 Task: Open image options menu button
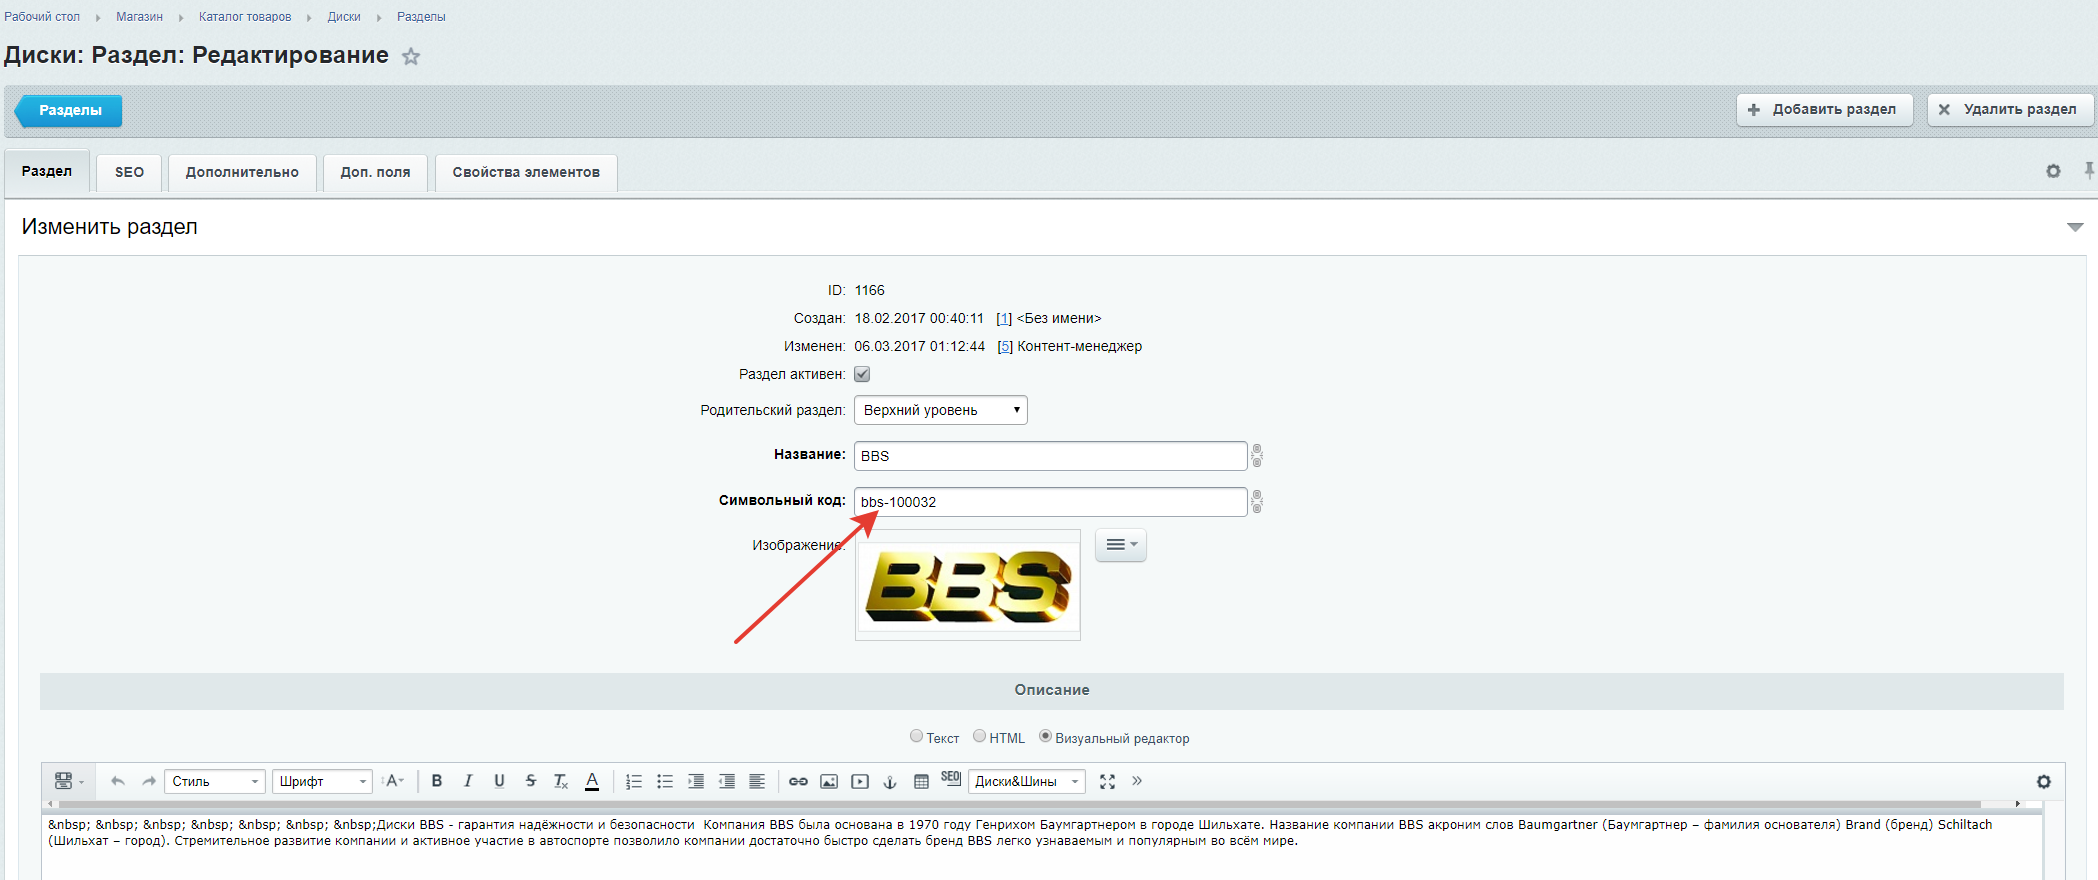pos(1121,545)
